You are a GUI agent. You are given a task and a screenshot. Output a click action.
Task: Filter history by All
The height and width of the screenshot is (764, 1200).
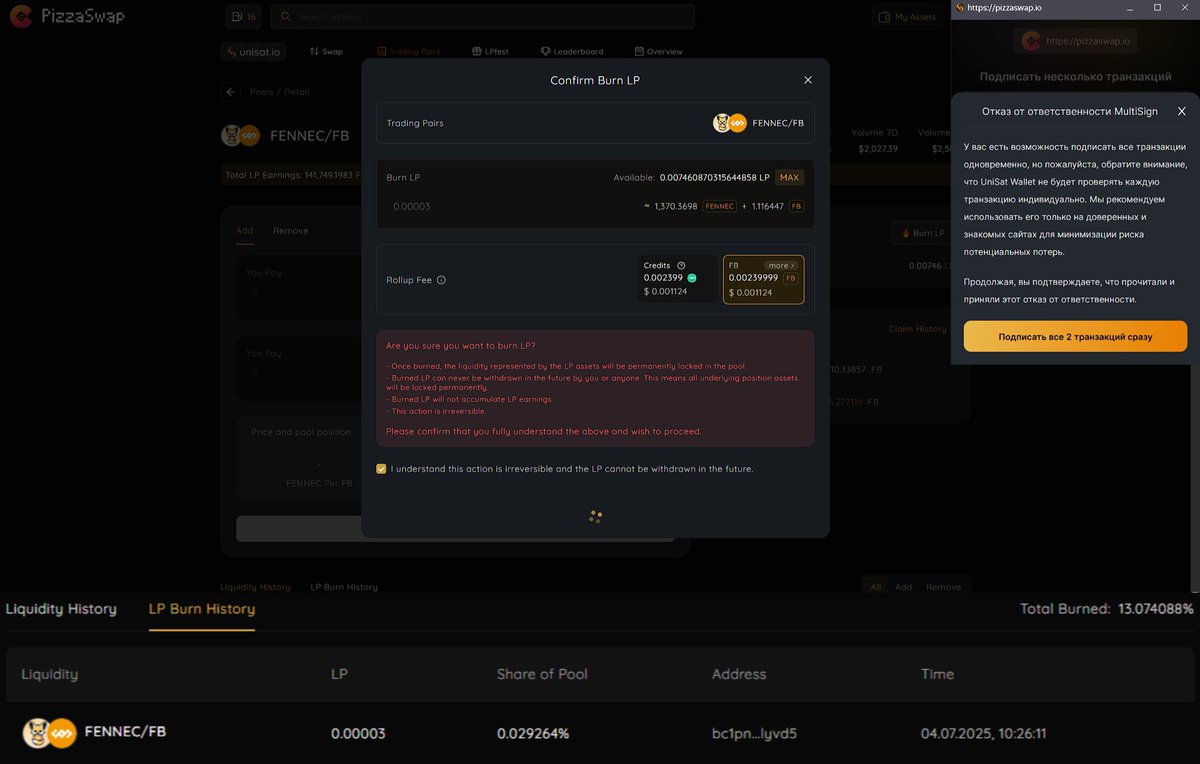pyautogui.click(x=876, y=587)
